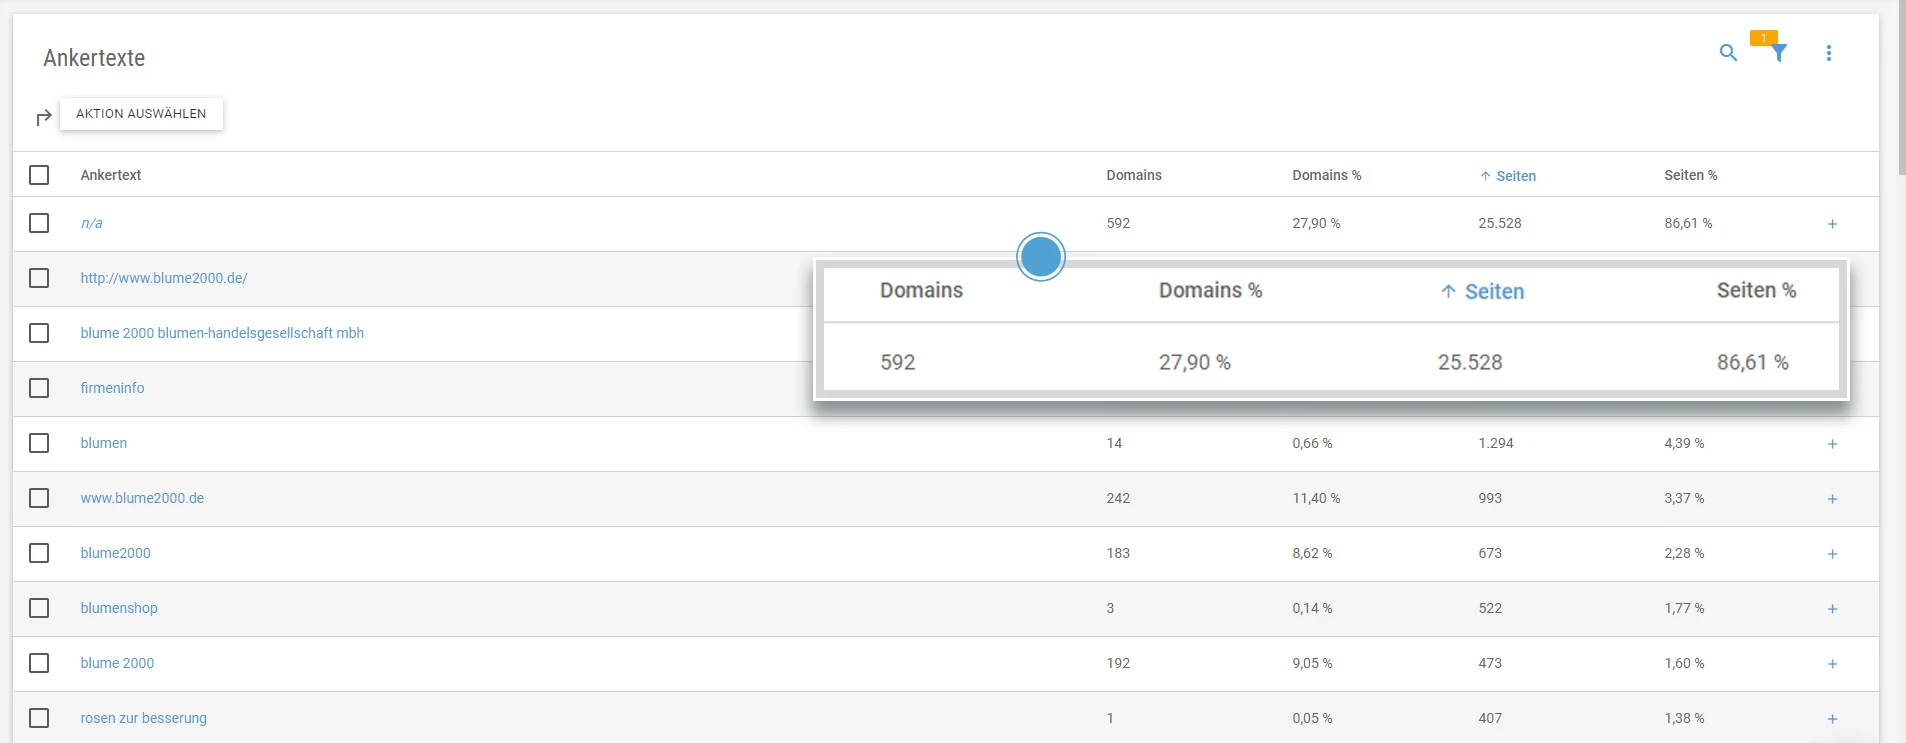This screenshot has height=743, width=1906.
Task: Open the filter funnel icon
Action: (1779, 53)
